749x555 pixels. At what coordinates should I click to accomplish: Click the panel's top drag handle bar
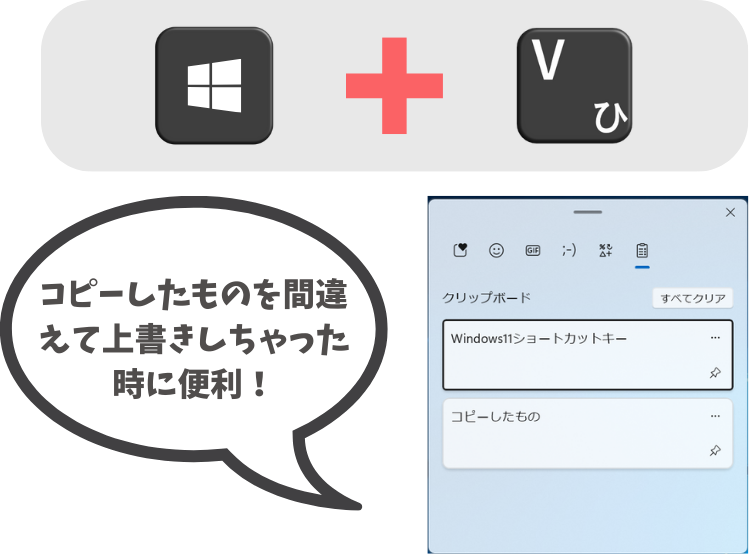[588, 212]
